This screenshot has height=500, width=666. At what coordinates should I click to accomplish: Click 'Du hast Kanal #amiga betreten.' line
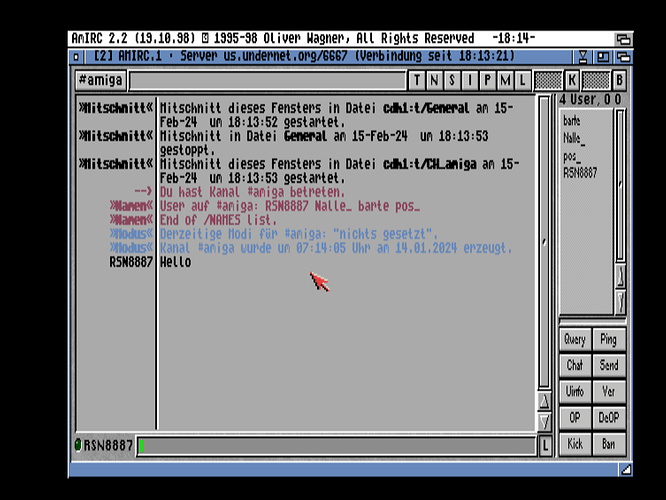point(252,192)
